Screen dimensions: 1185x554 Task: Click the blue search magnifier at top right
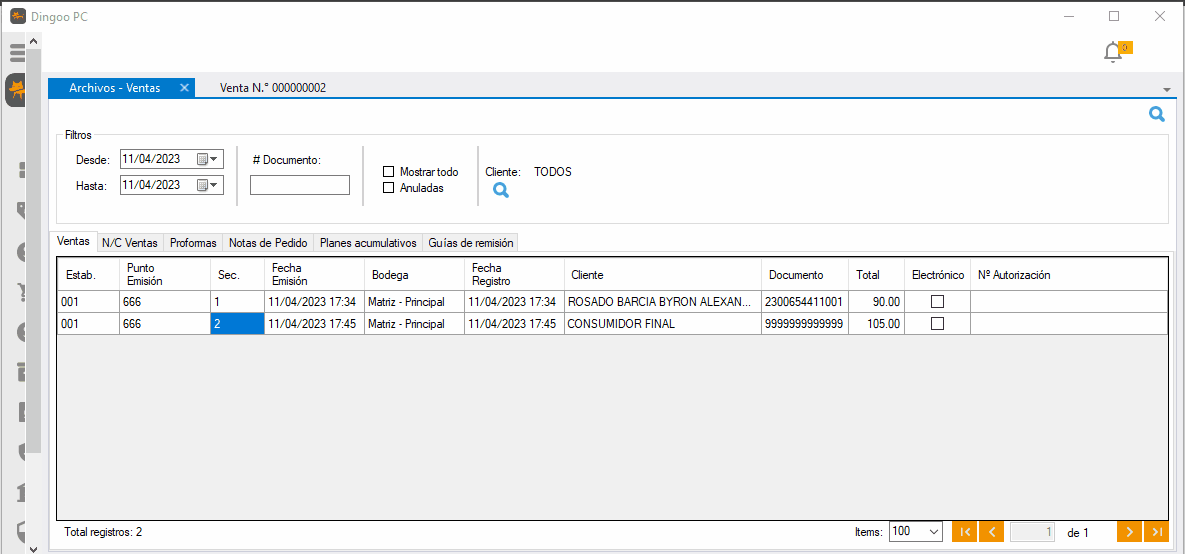1156,115
